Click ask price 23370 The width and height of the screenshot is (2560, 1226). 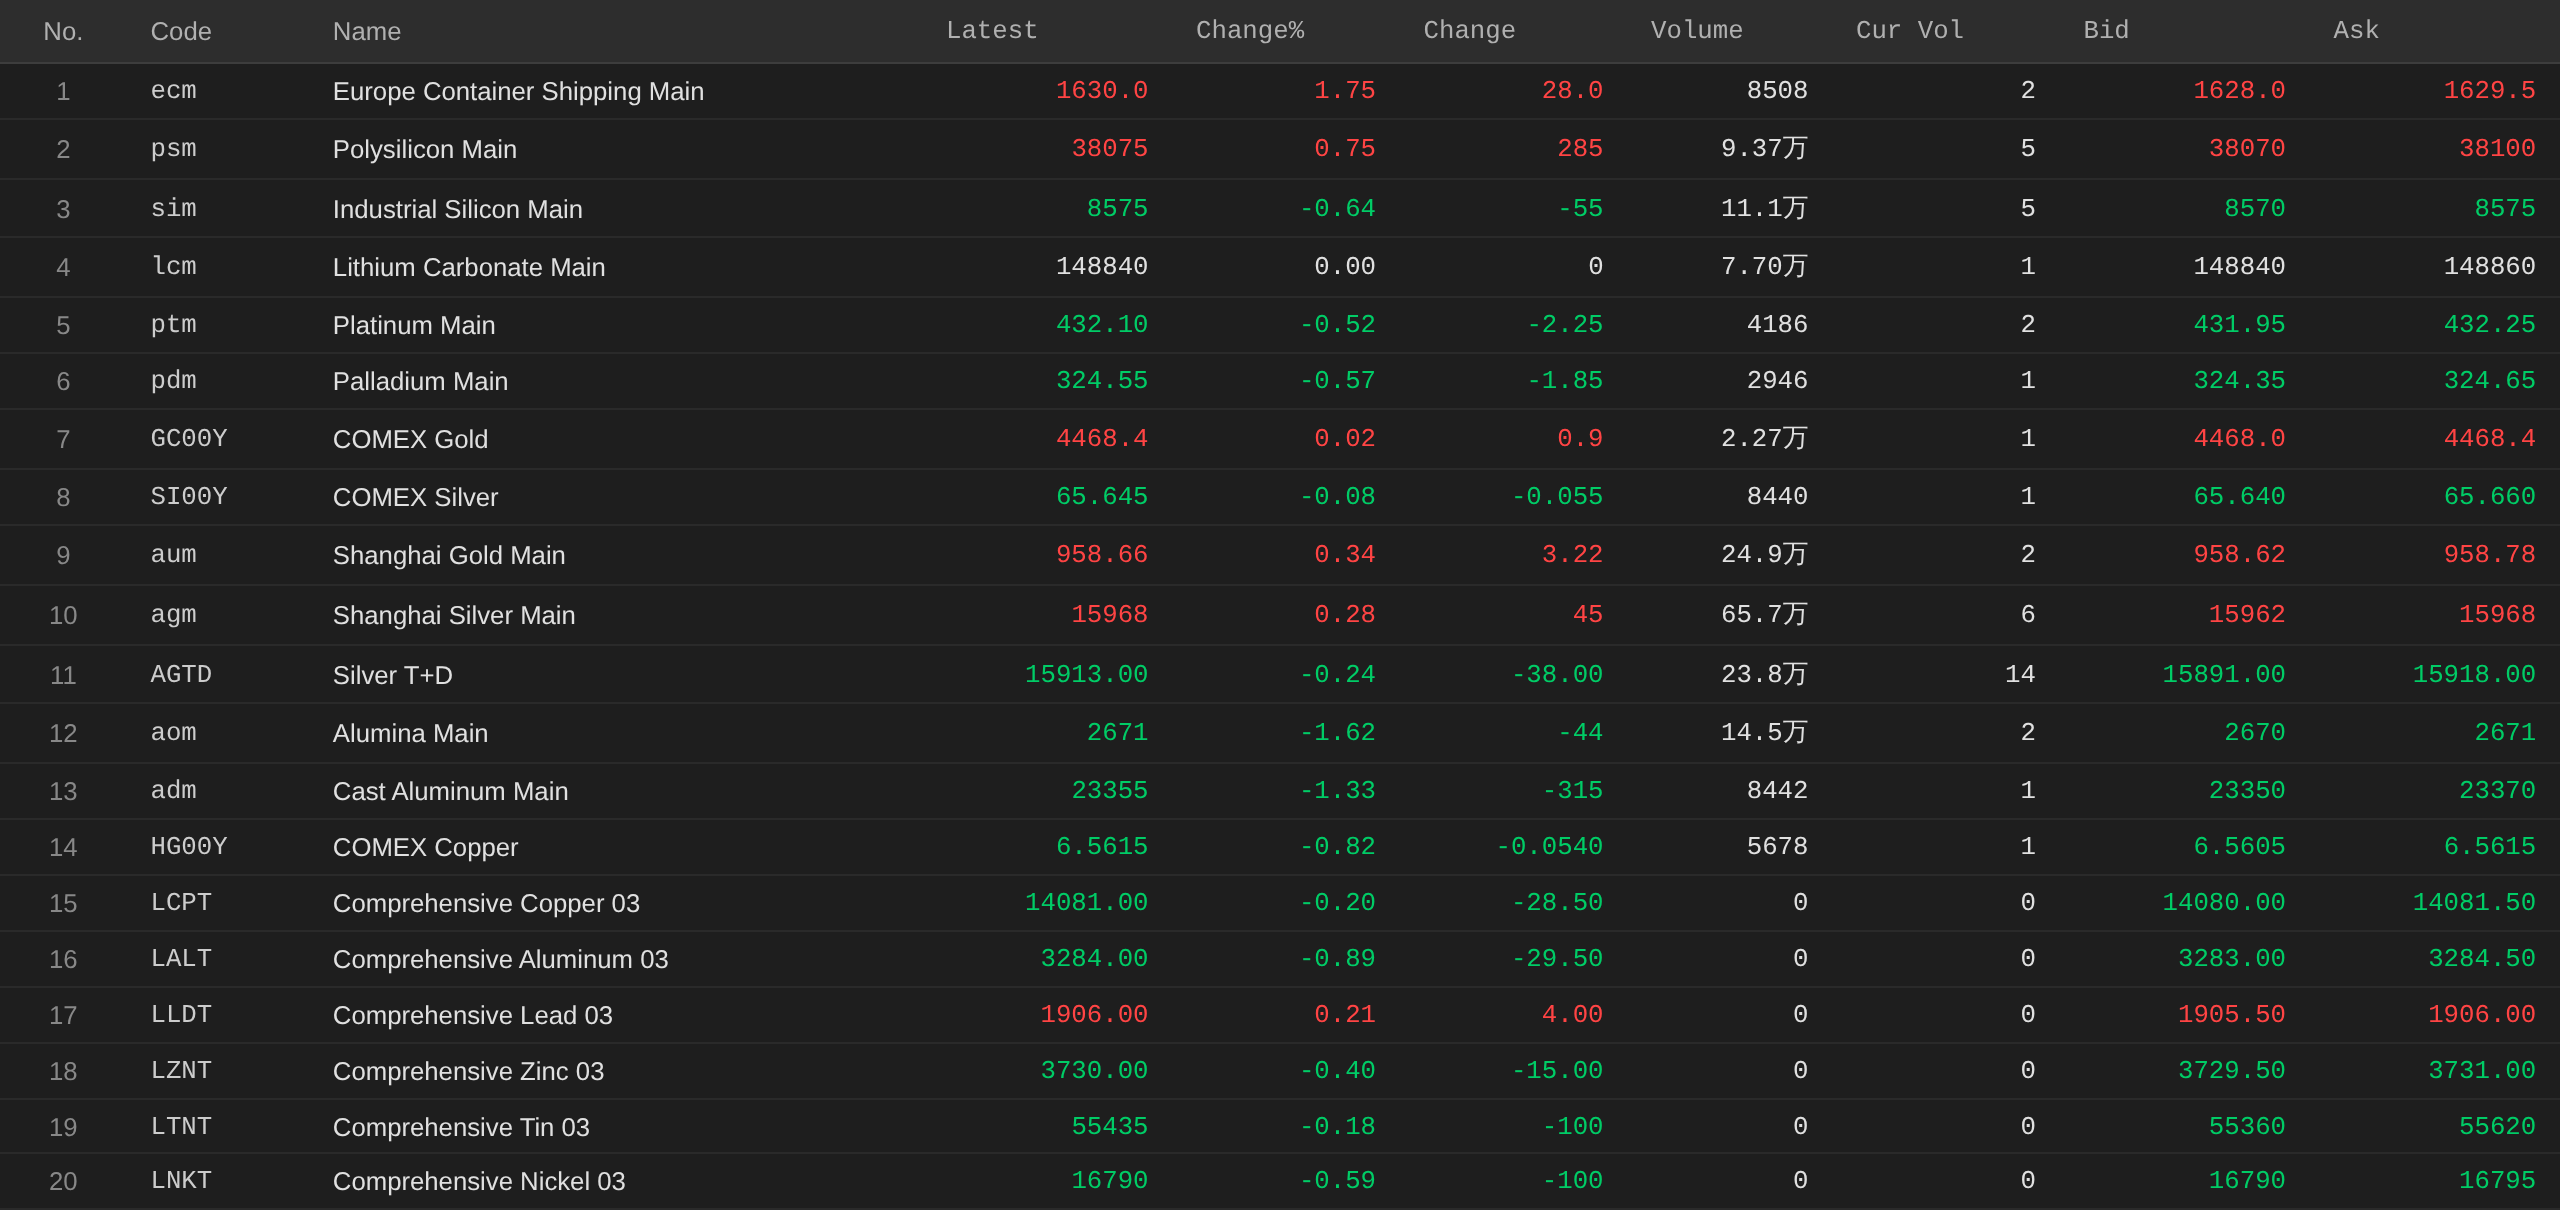[x=2497, y=791]
